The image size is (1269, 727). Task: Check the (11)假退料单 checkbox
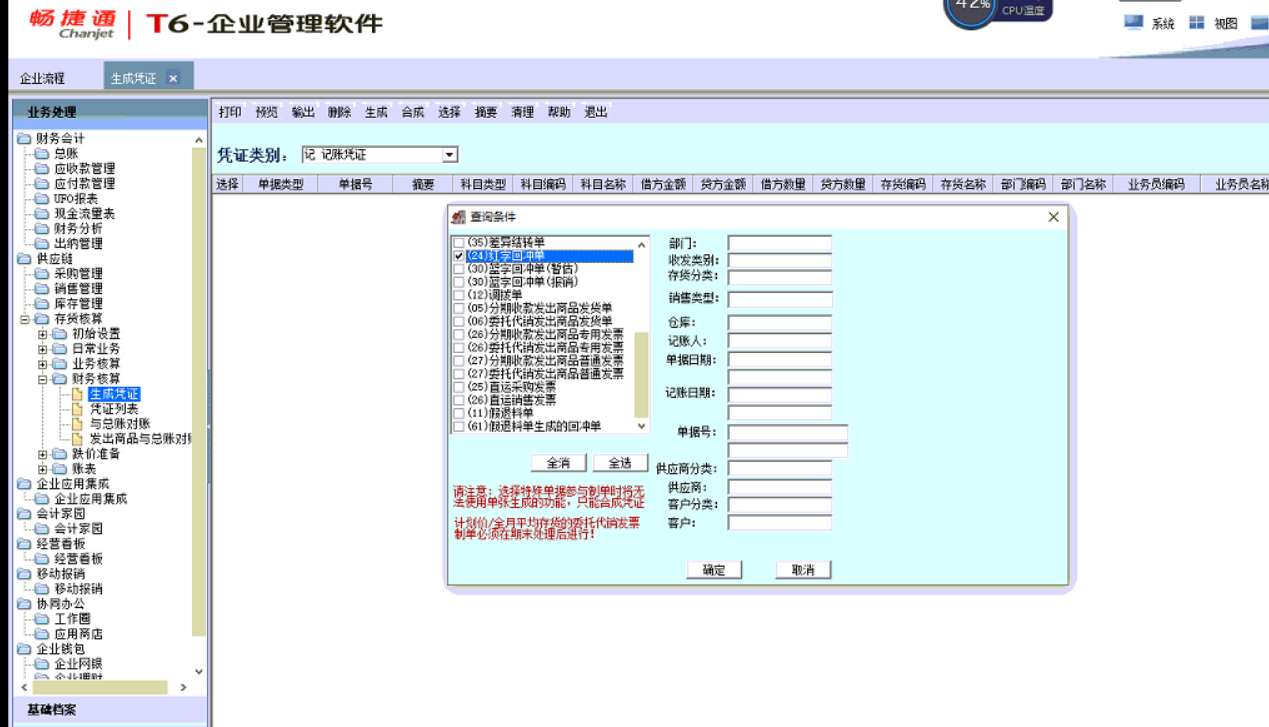[459, 413]
